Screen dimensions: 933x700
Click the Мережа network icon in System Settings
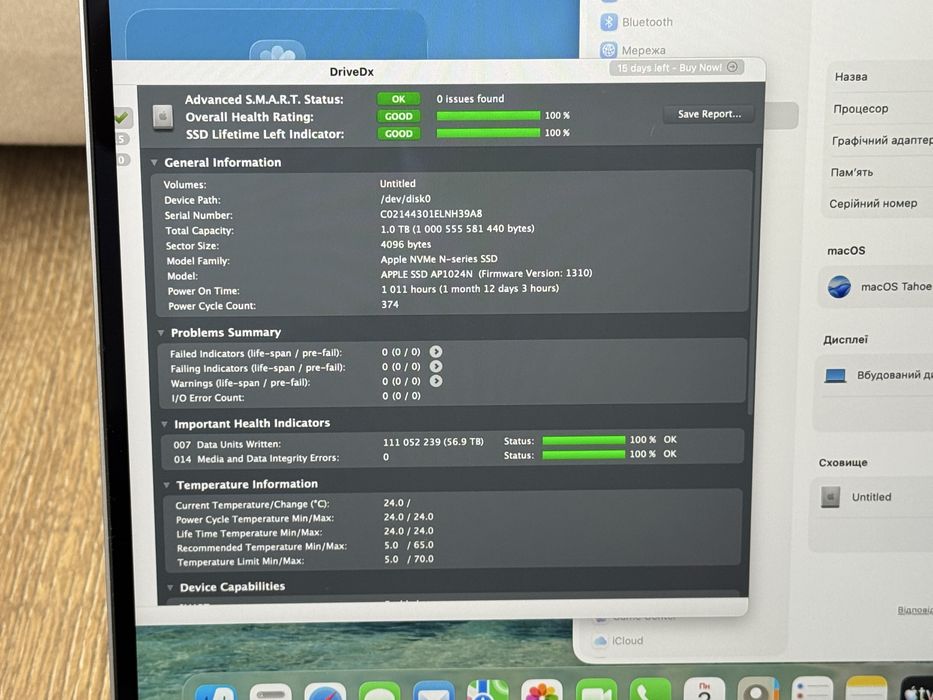click(608, 50)
